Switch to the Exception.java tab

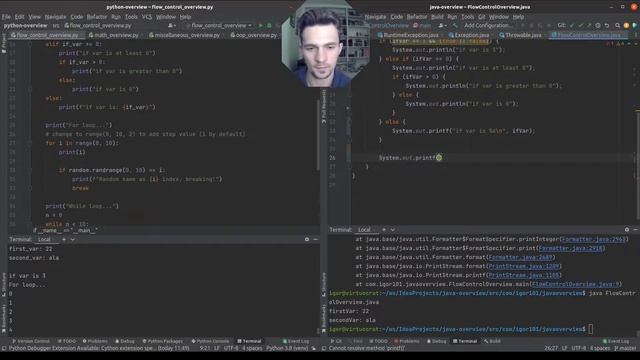pos(469,35)
